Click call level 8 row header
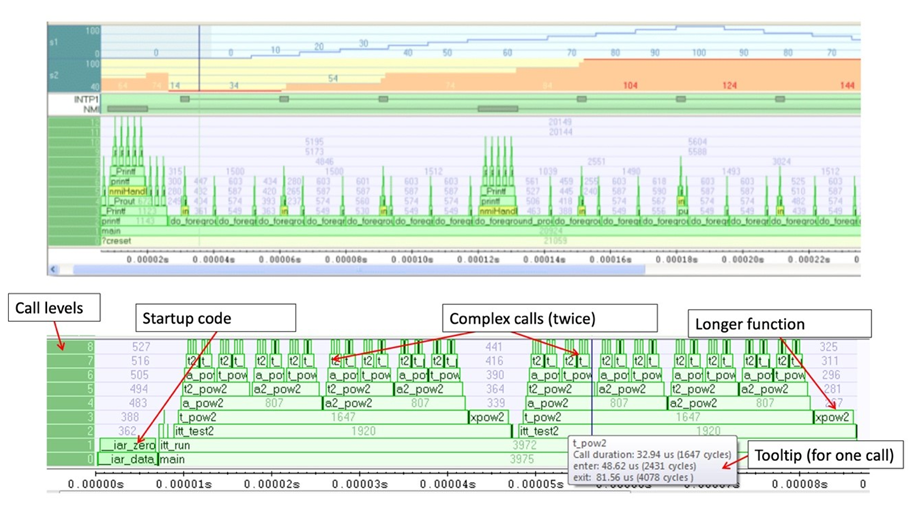The image size is (917, 516). (x=71, y=346)
